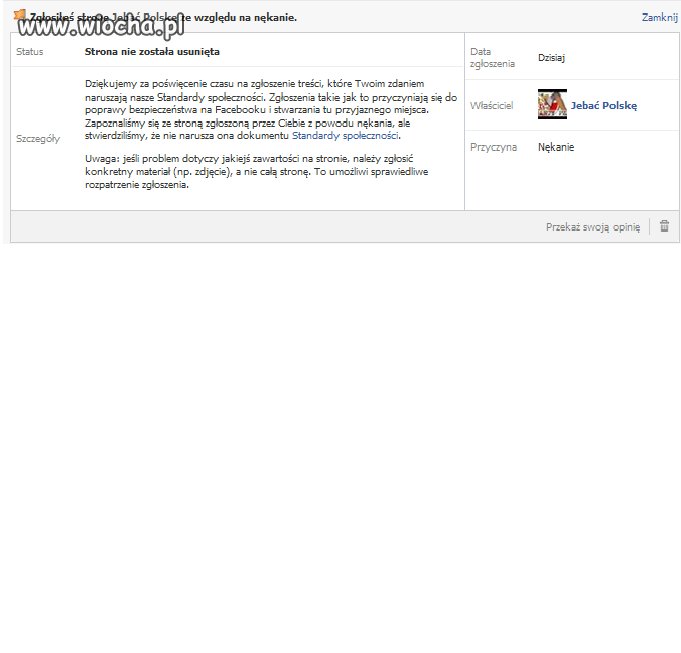Image resolution: width=681 pixels, height=653 pixels.
Task: Click the 'Właściciel' label
Action: 491,106
